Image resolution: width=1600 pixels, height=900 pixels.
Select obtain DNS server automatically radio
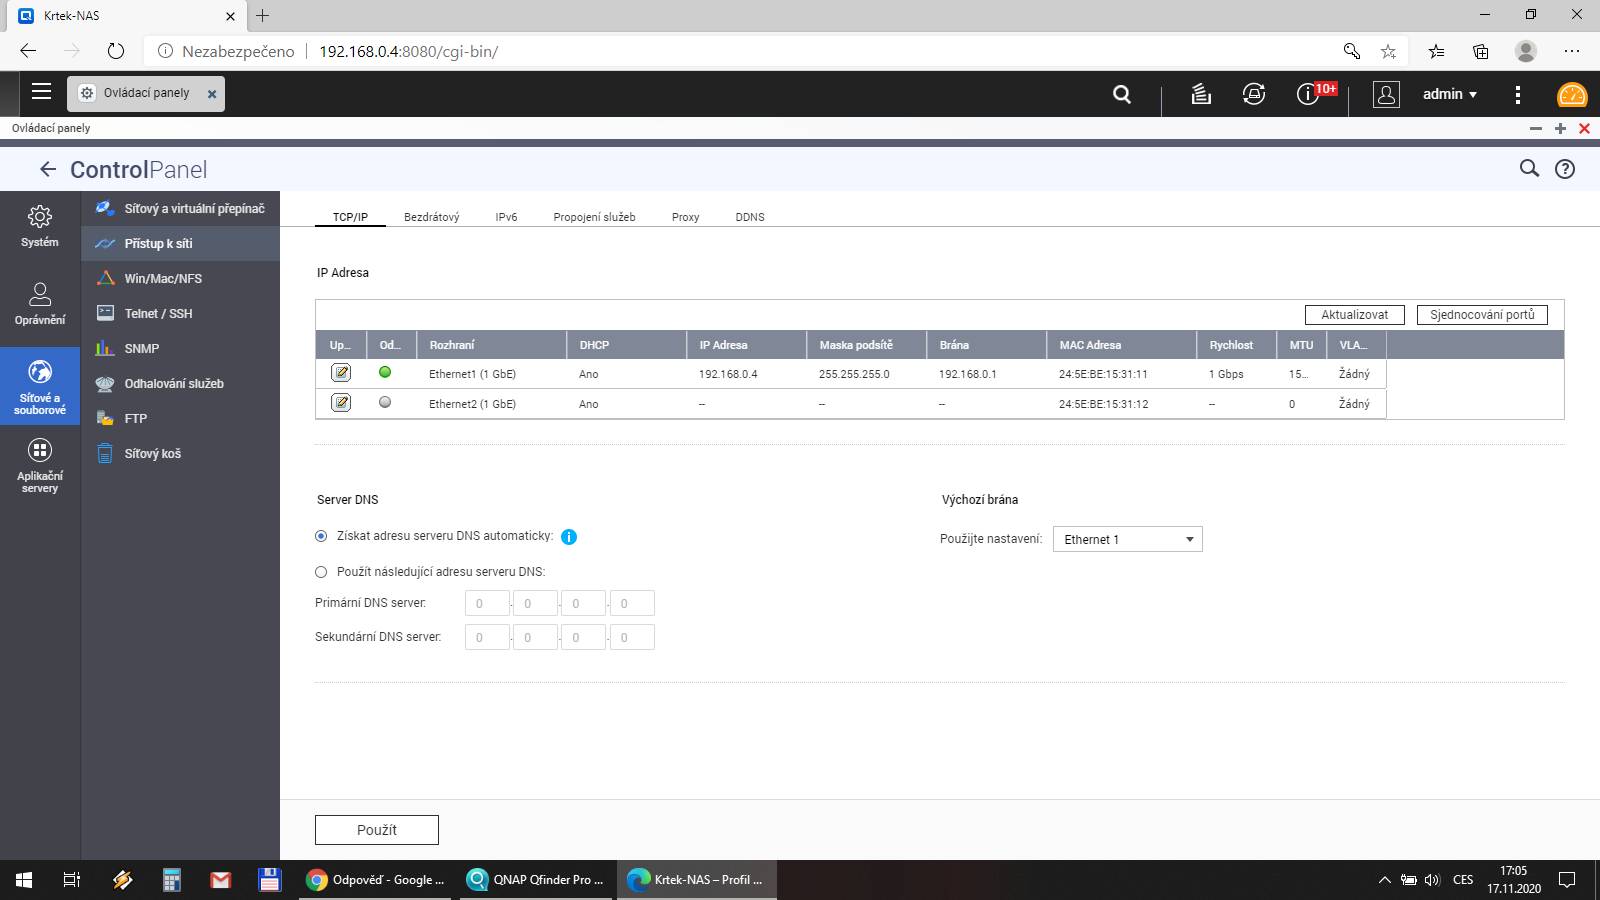(321, 536)
